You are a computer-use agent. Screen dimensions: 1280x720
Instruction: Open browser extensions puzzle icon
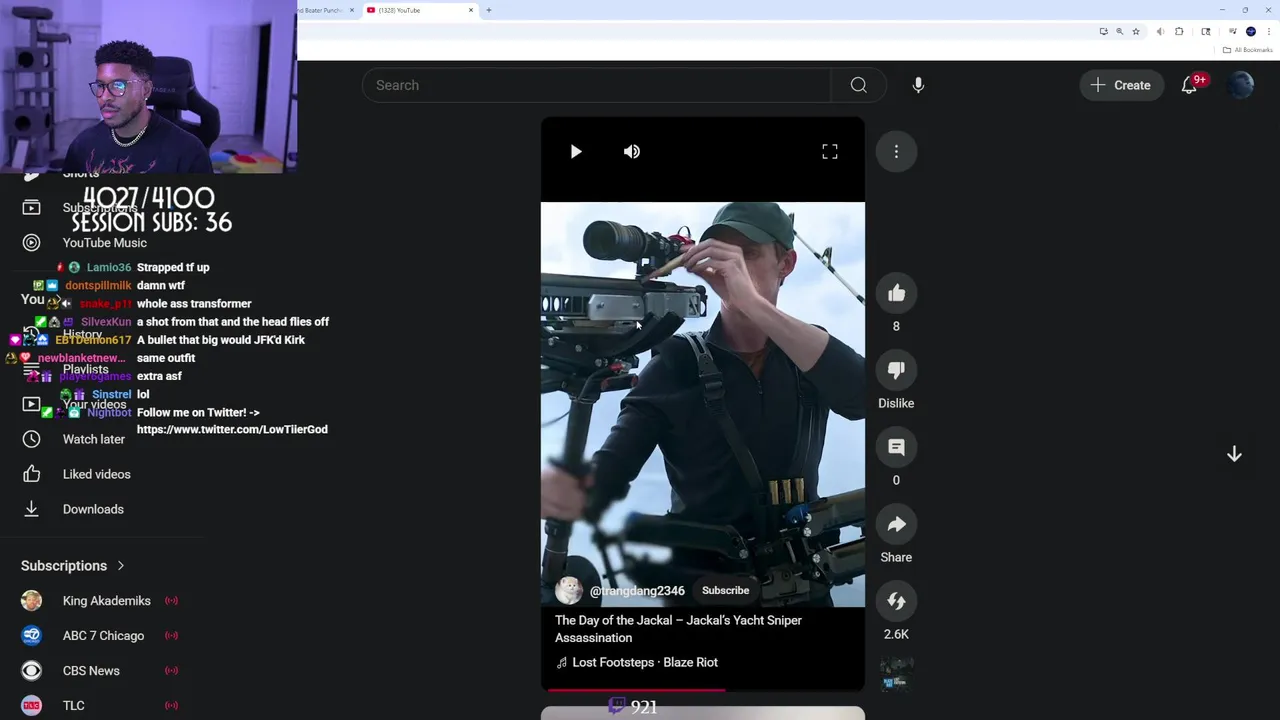coord(1179,31)
